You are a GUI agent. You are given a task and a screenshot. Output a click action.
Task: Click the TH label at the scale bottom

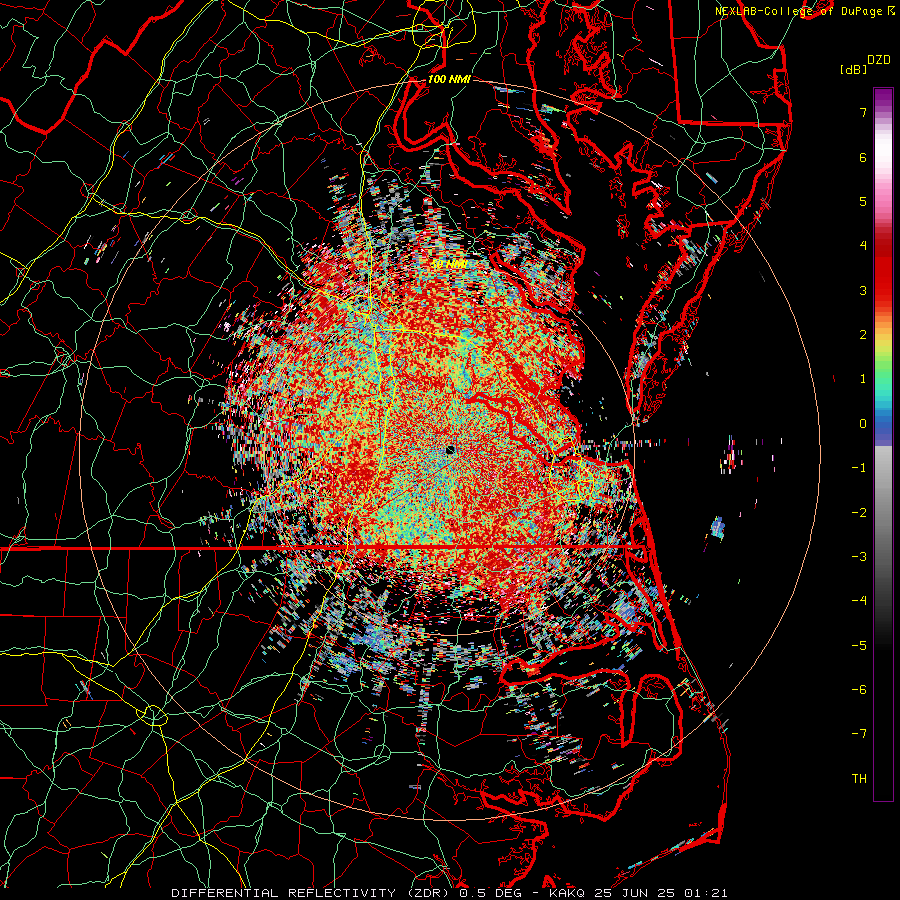coord(859,779)
